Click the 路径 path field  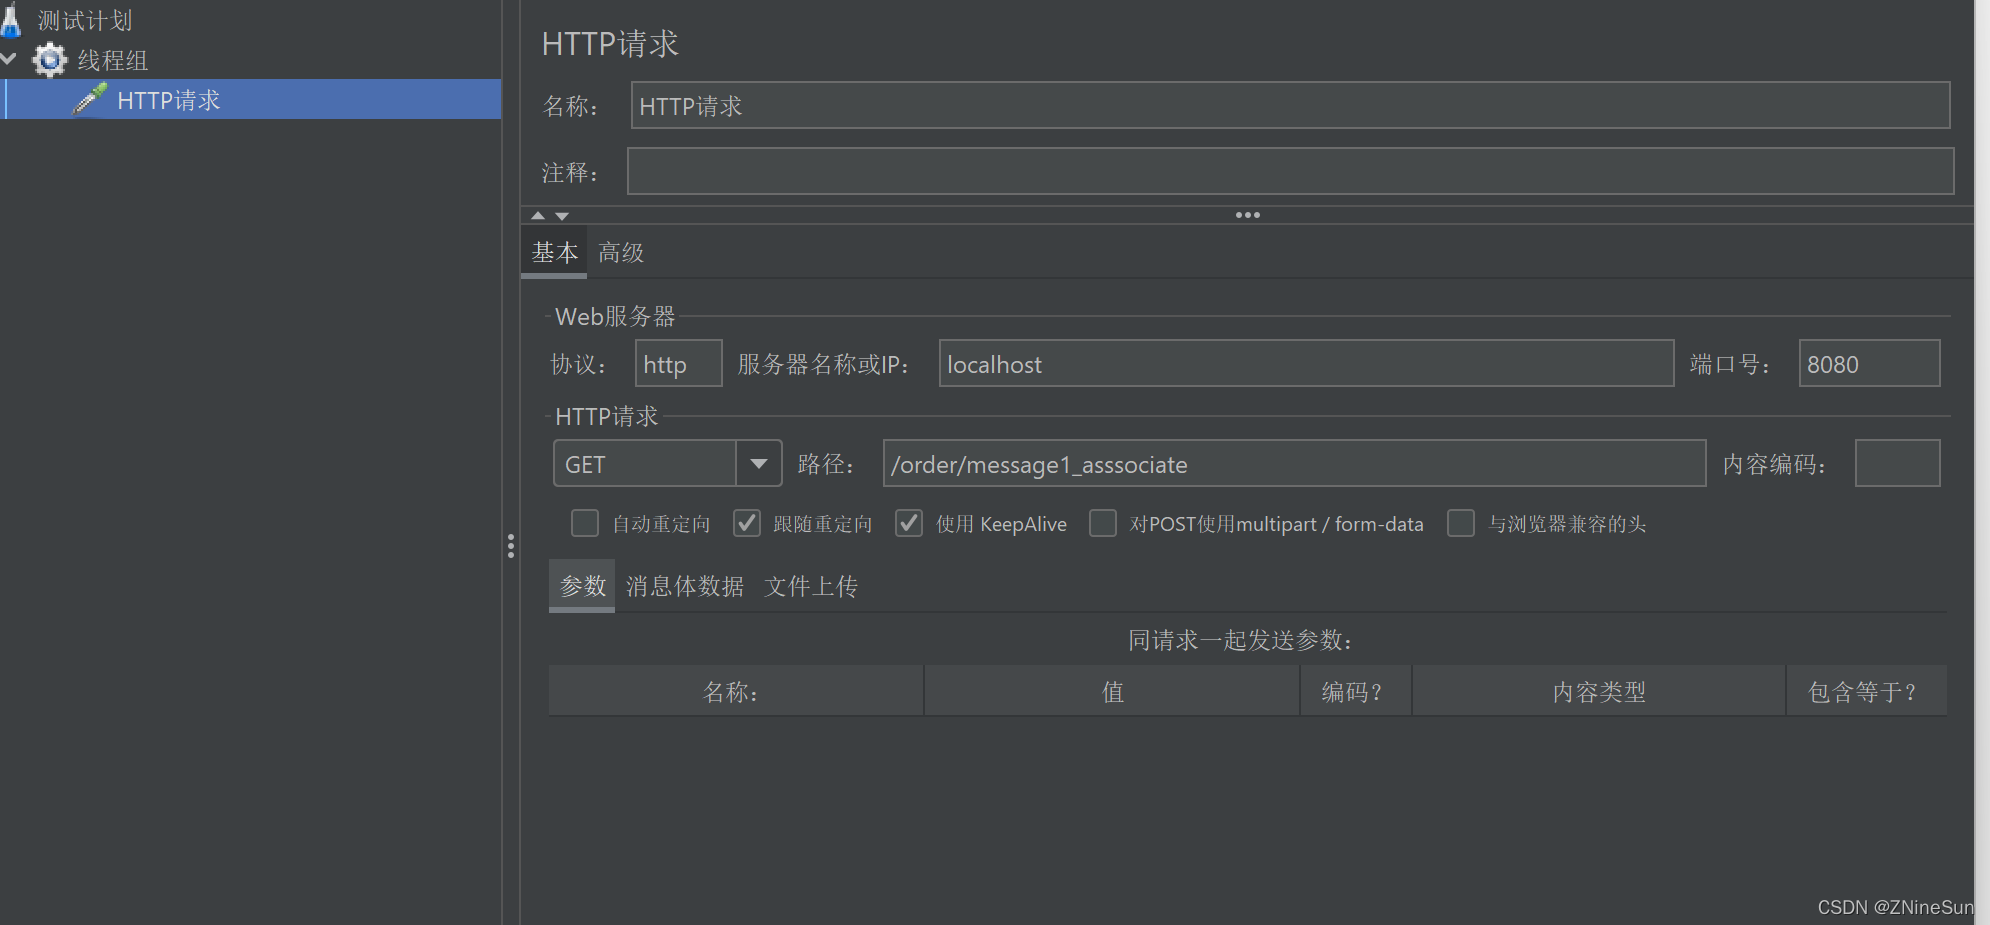point(1294,463)
